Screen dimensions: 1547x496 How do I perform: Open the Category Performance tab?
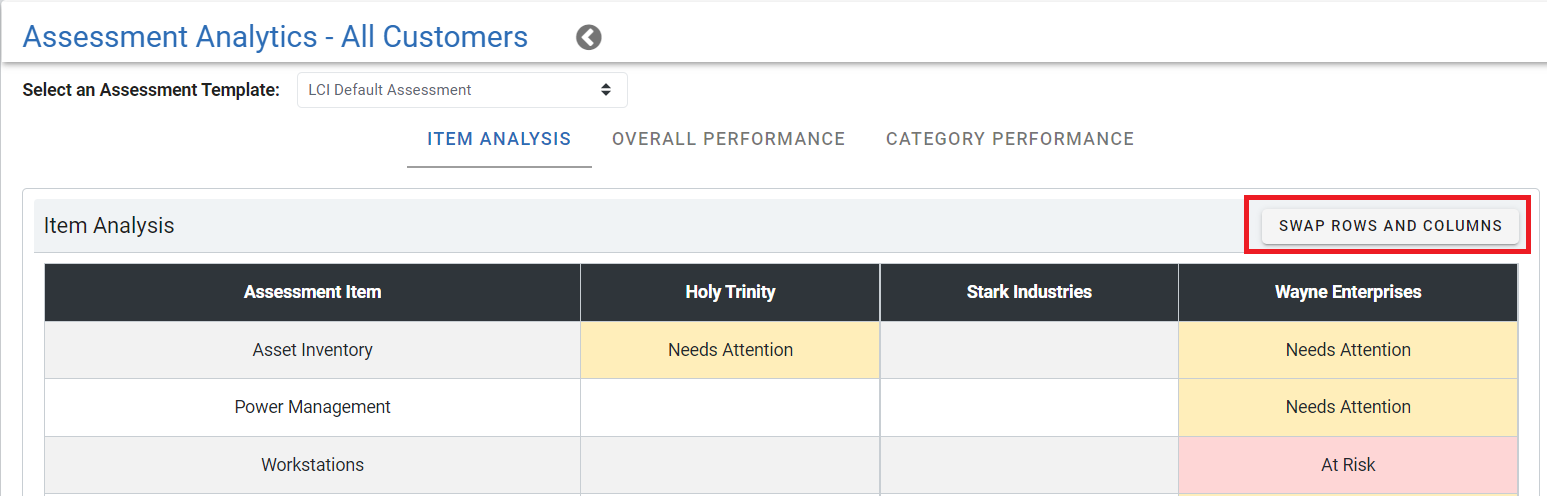pos(1010,139)
